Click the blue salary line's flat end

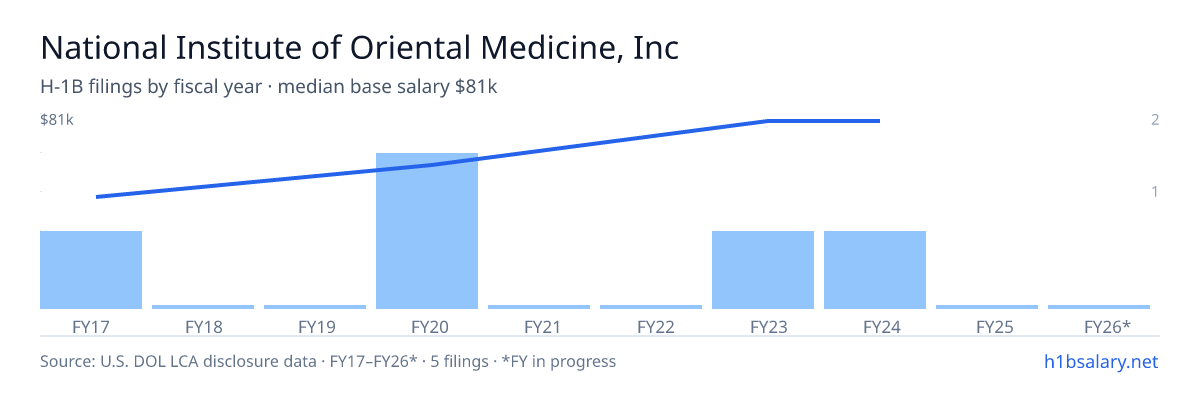point(824,121)
